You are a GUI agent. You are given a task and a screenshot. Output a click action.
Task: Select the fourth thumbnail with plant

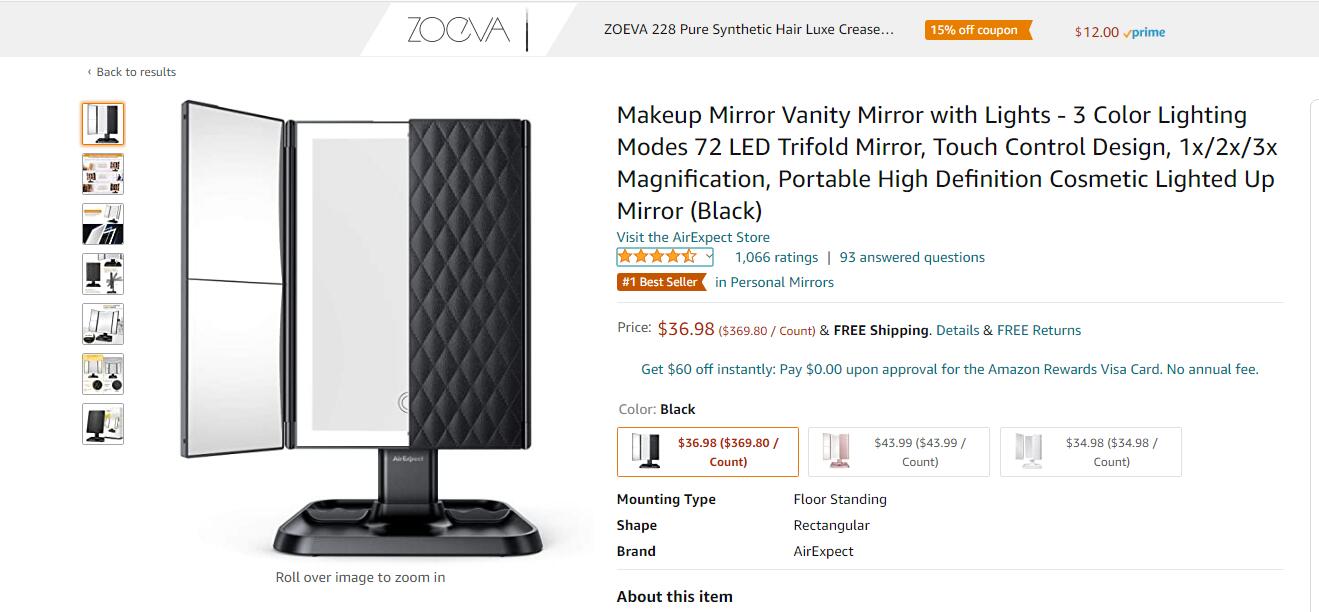(x=103, y=274)
